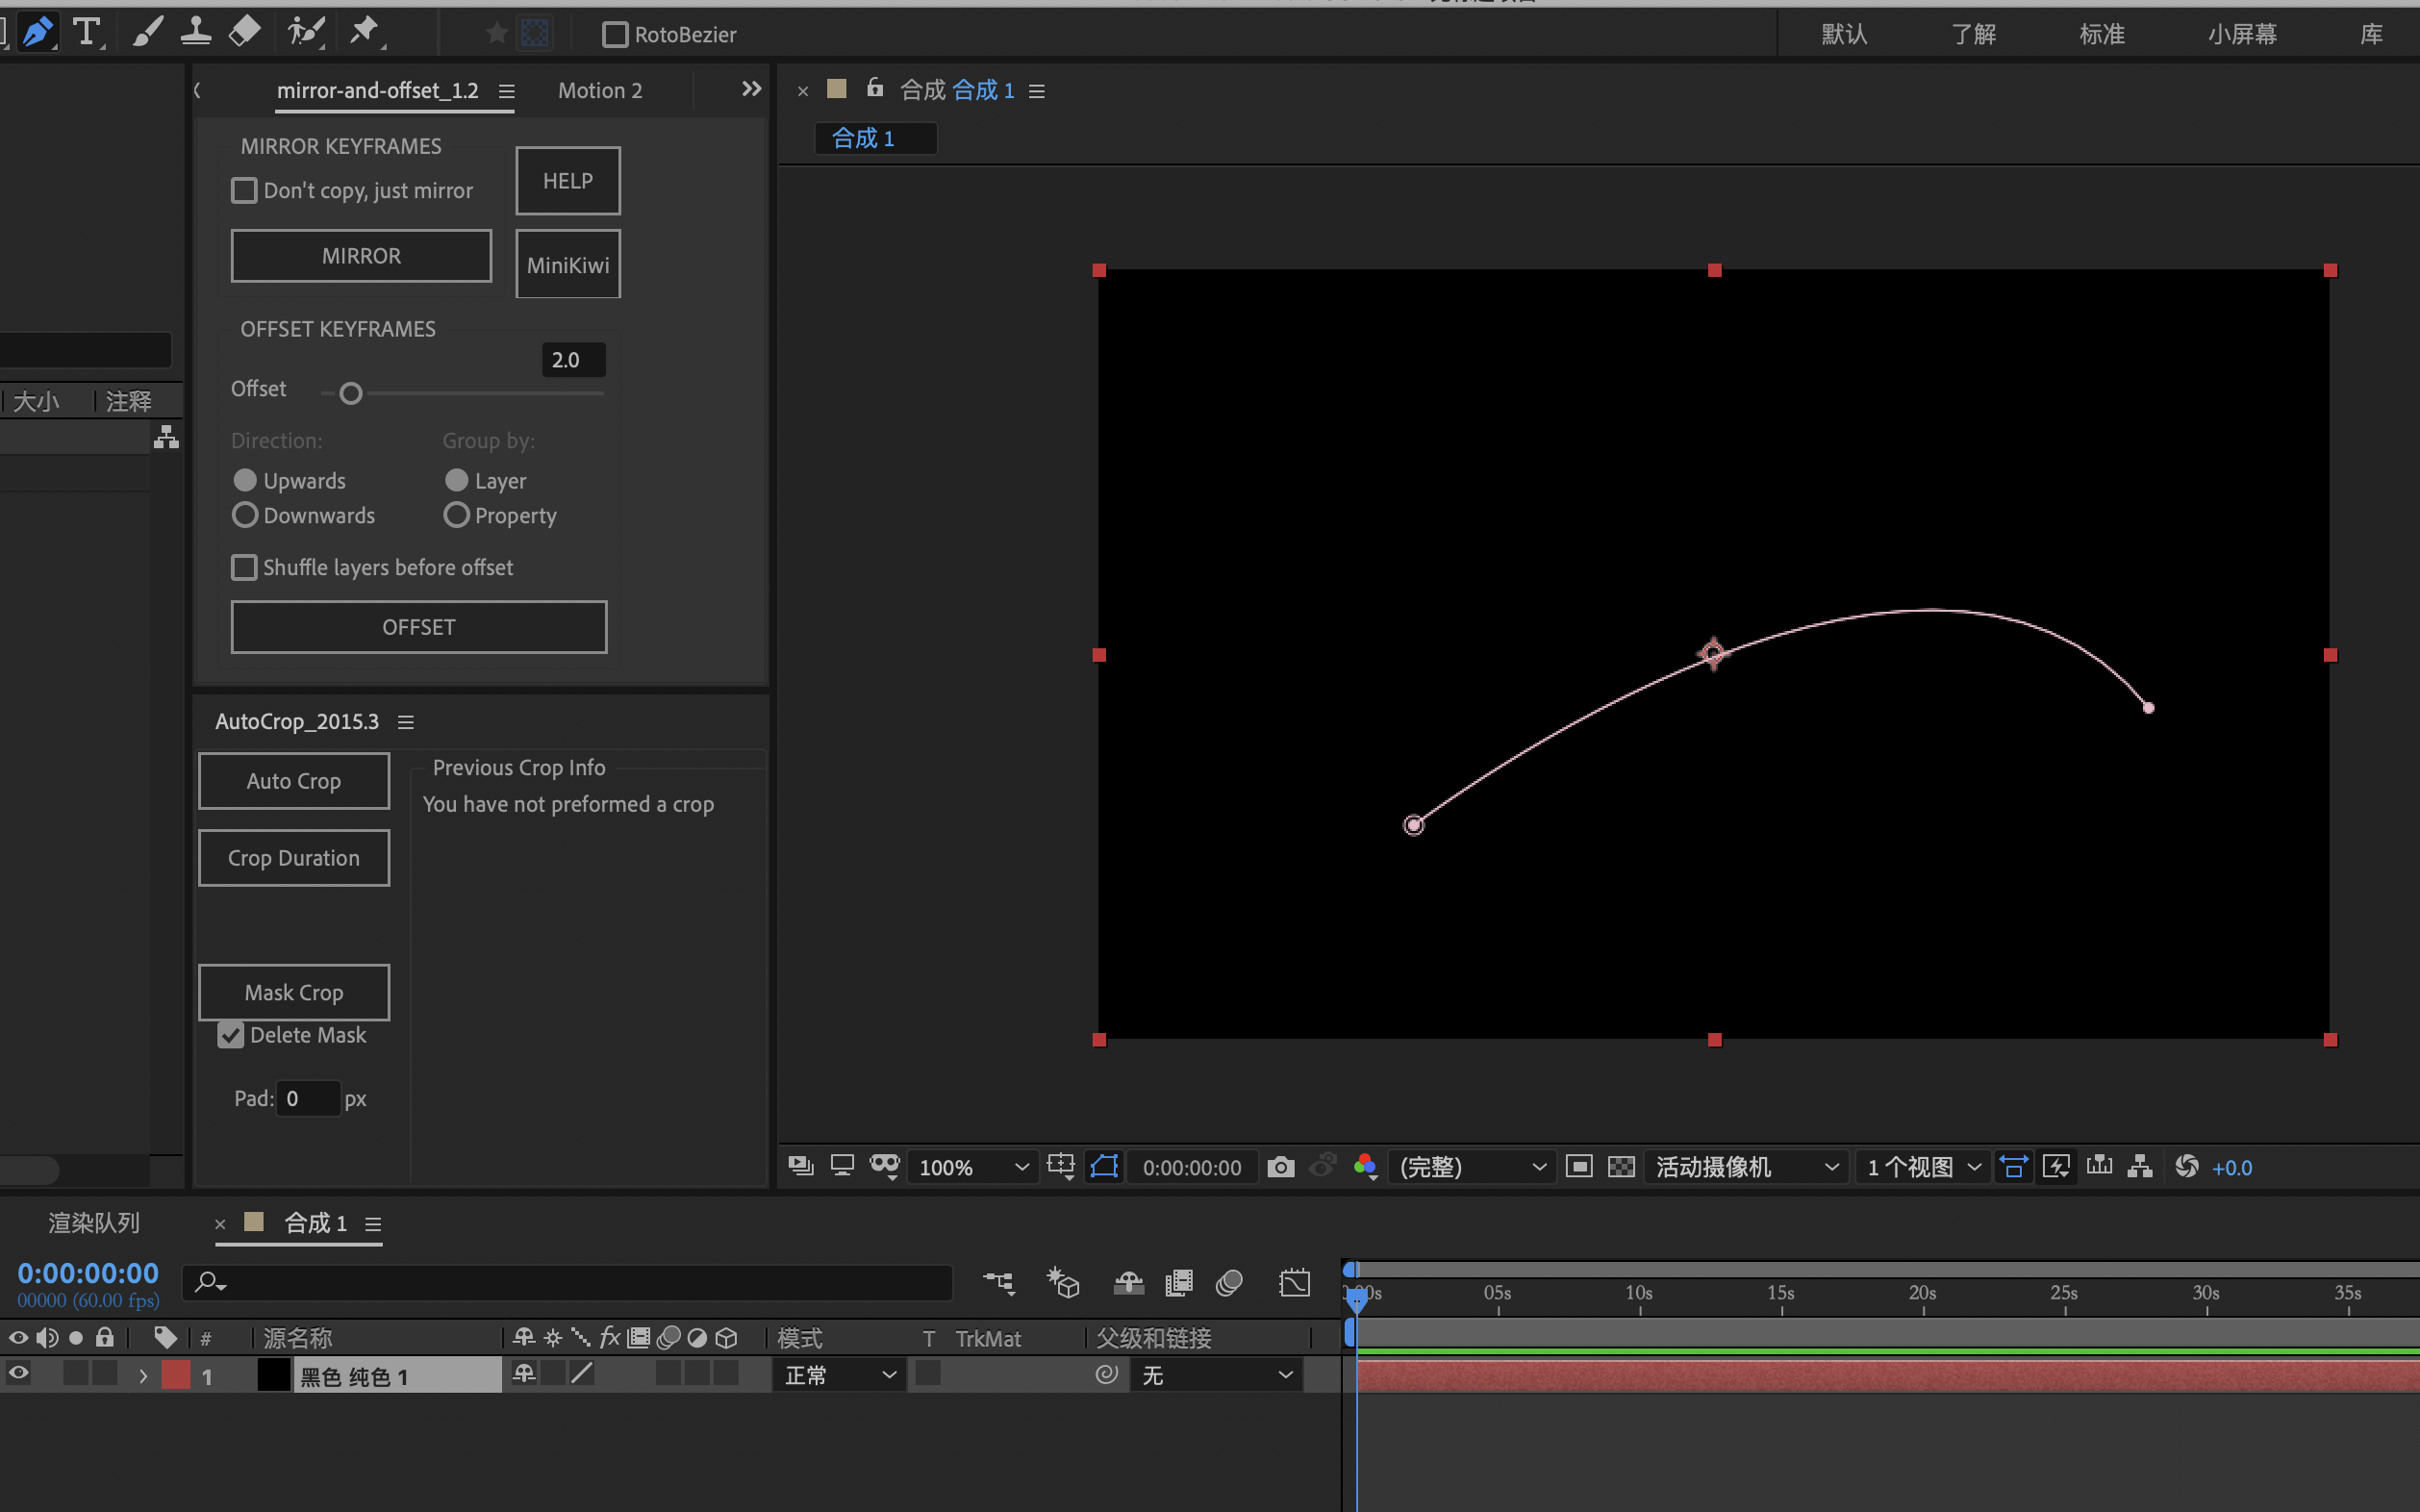Image resolution: width=2420 pixels, height=1512 pixels.
Task: Select the Type tool
Action: point(88,33)
